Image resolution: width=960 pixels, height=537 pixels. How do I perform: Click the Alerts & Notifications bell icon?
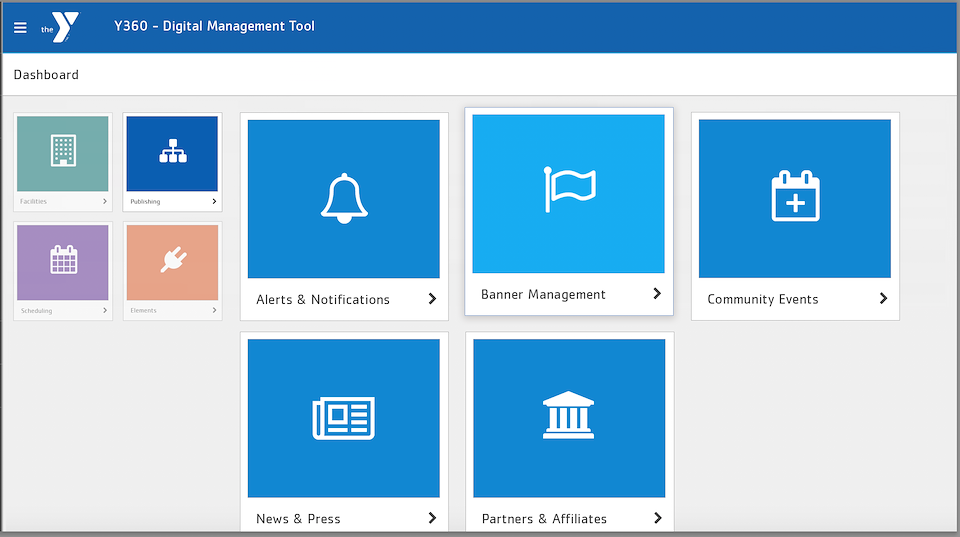click(x=344, y=198)
